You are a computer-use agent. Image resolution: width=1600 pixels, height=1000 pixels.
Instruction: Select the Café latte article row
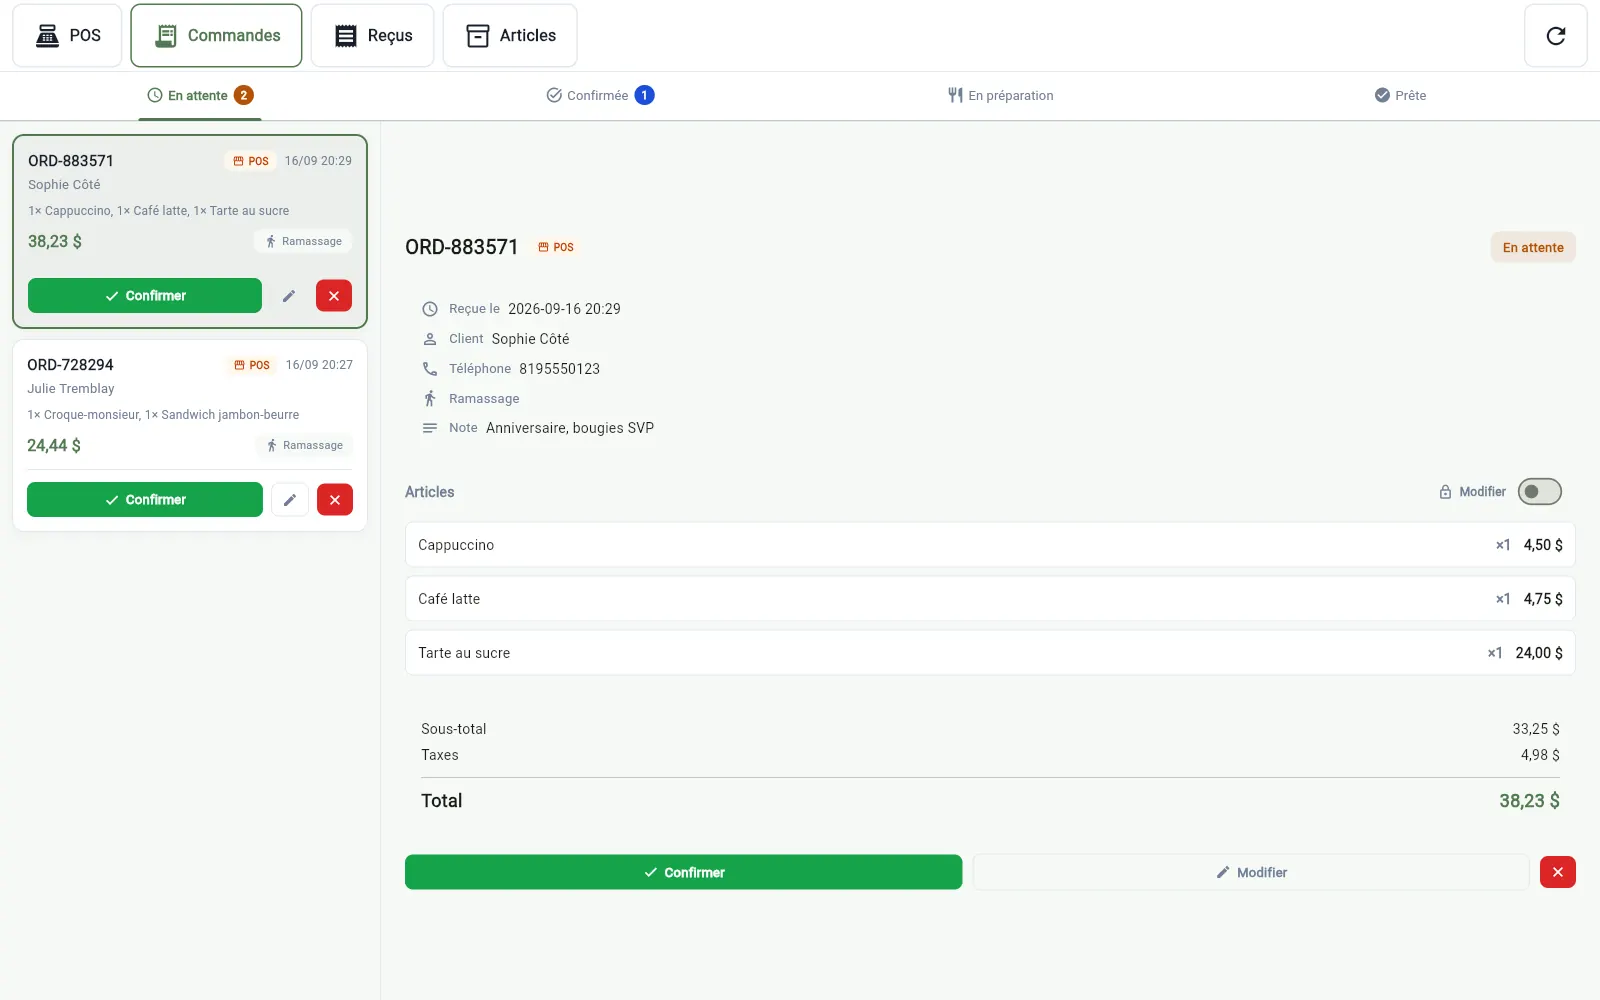(990, 599)
